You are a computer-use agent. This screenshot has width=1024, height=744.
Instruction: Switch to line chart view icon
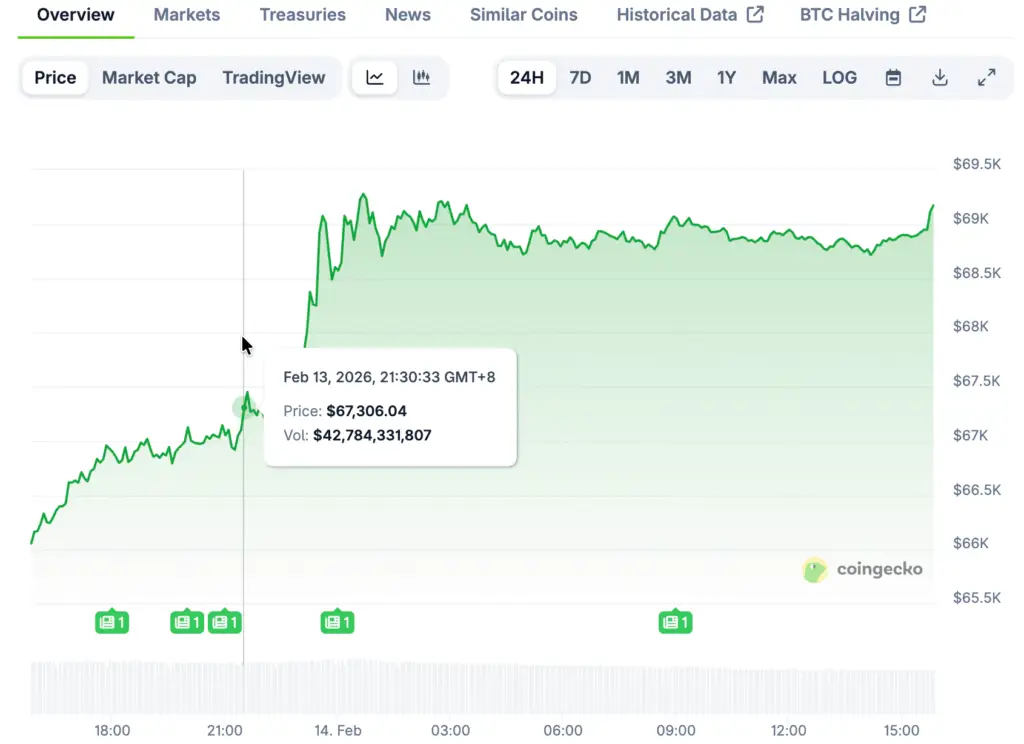(x=375, y=78)
